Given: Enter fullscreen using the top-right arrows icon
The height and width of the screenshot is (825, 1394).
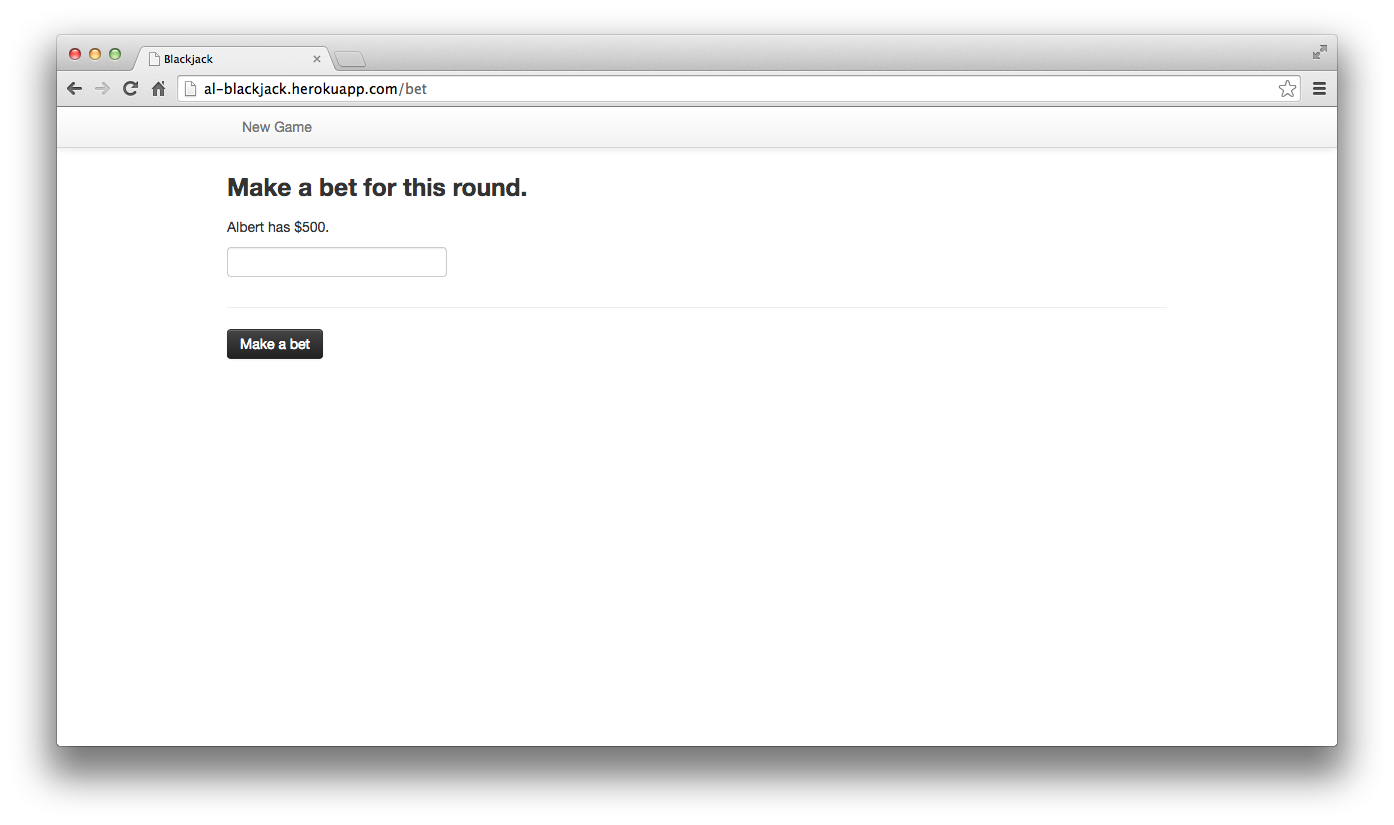Looking at the screenshot, I should pos(1320,52).
